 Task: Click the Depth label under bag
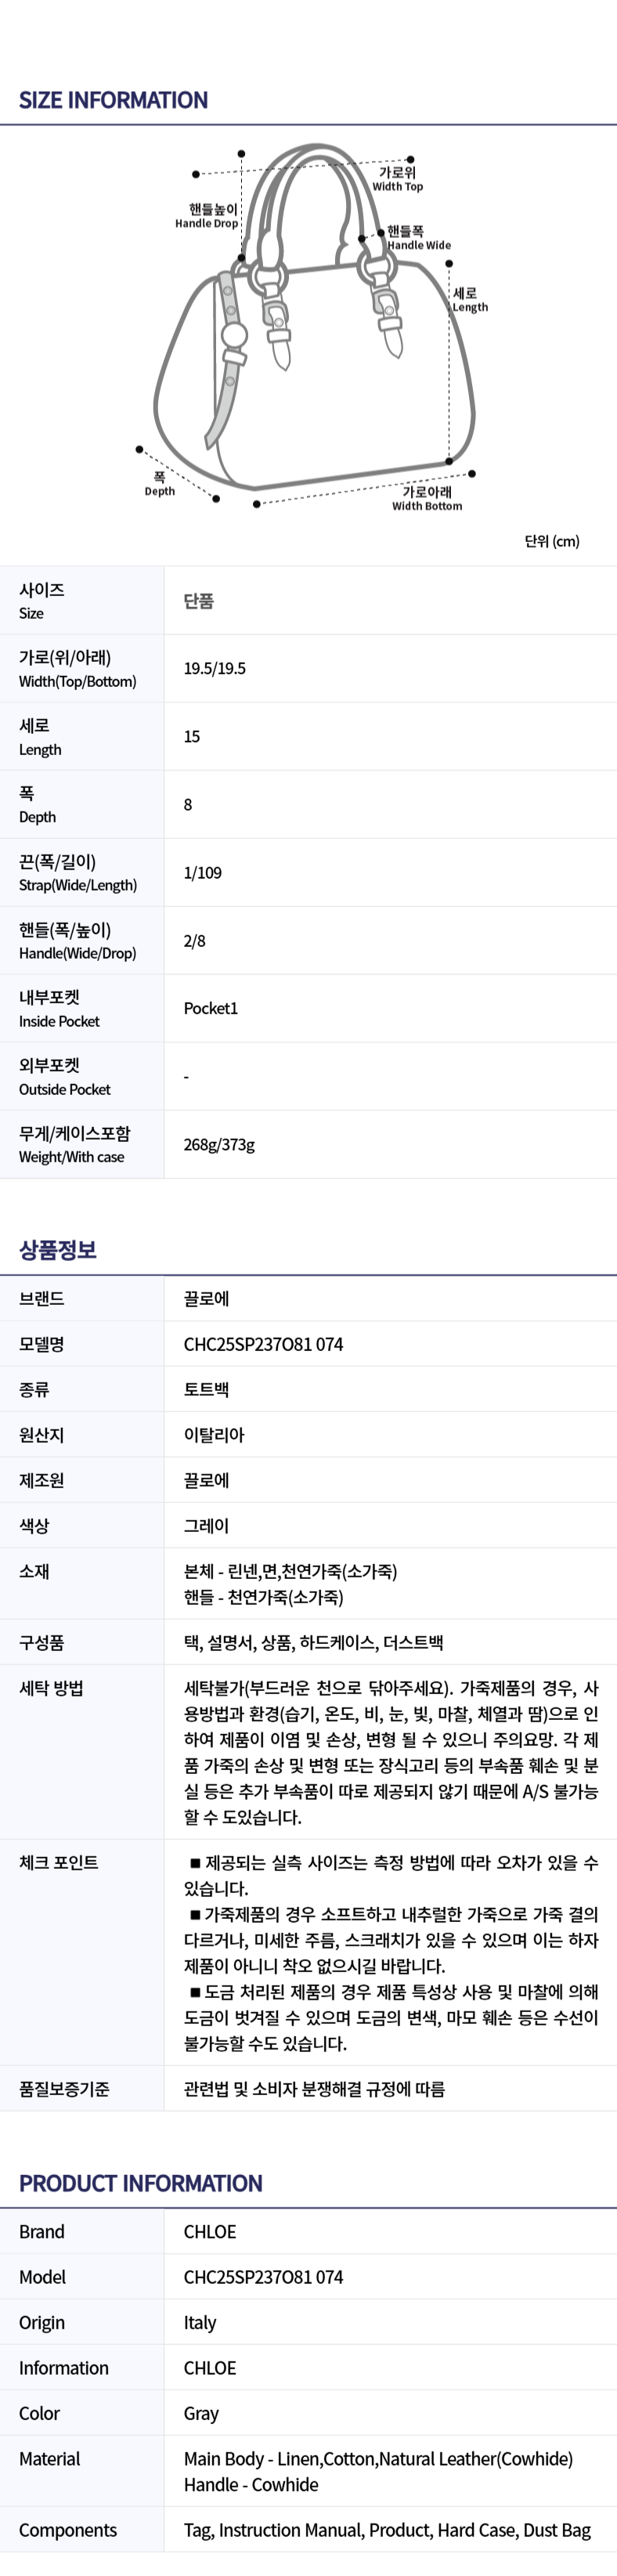coord(160,484)
